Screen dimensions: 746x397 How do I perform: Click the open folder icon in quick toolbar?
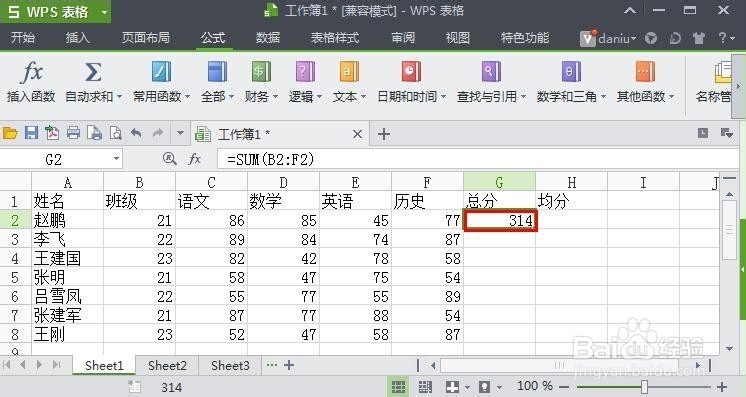(x=10, y=133)
